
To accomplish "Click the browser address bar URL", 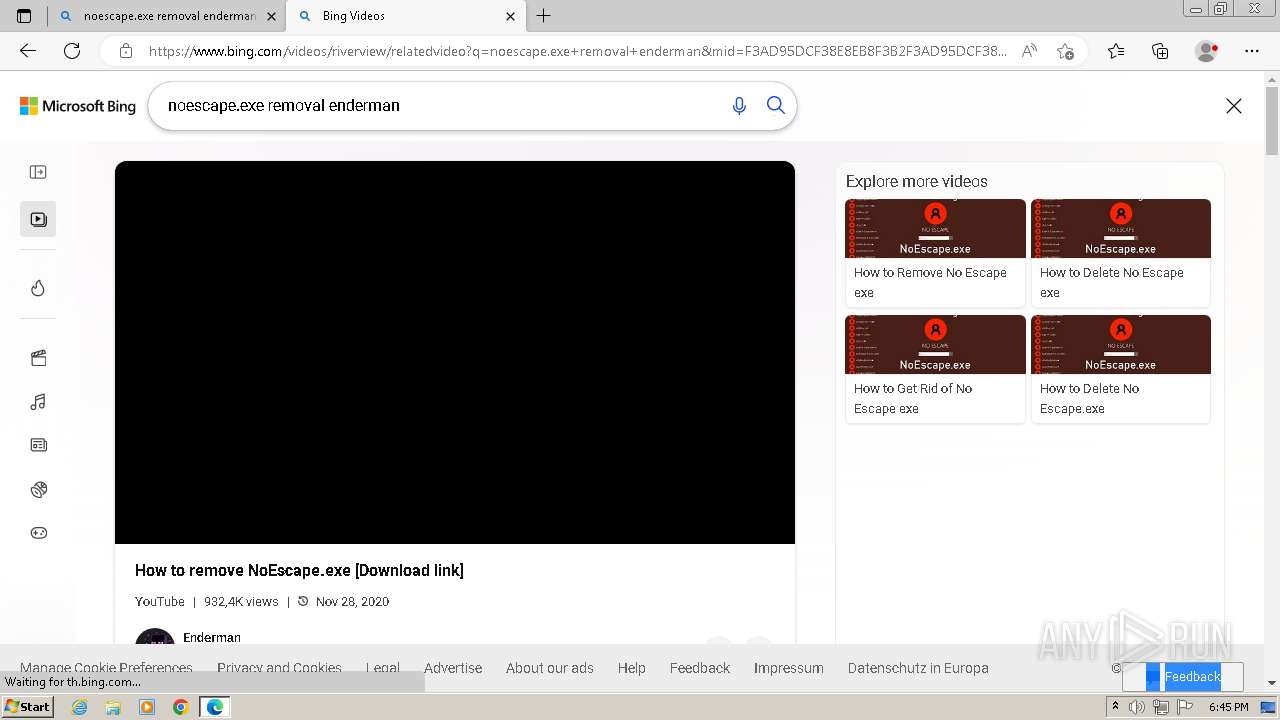I will (x=578, y=51).
